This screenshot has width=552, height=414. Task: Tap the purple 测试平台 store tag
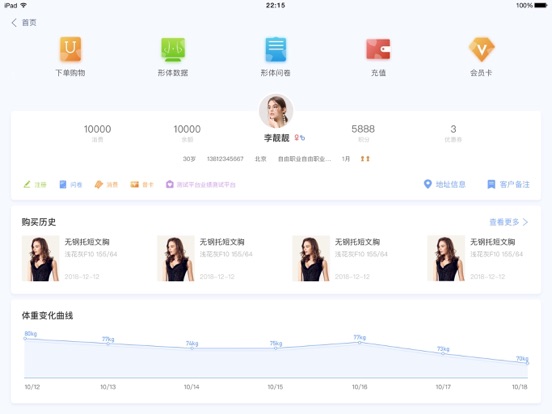[201, 184]
